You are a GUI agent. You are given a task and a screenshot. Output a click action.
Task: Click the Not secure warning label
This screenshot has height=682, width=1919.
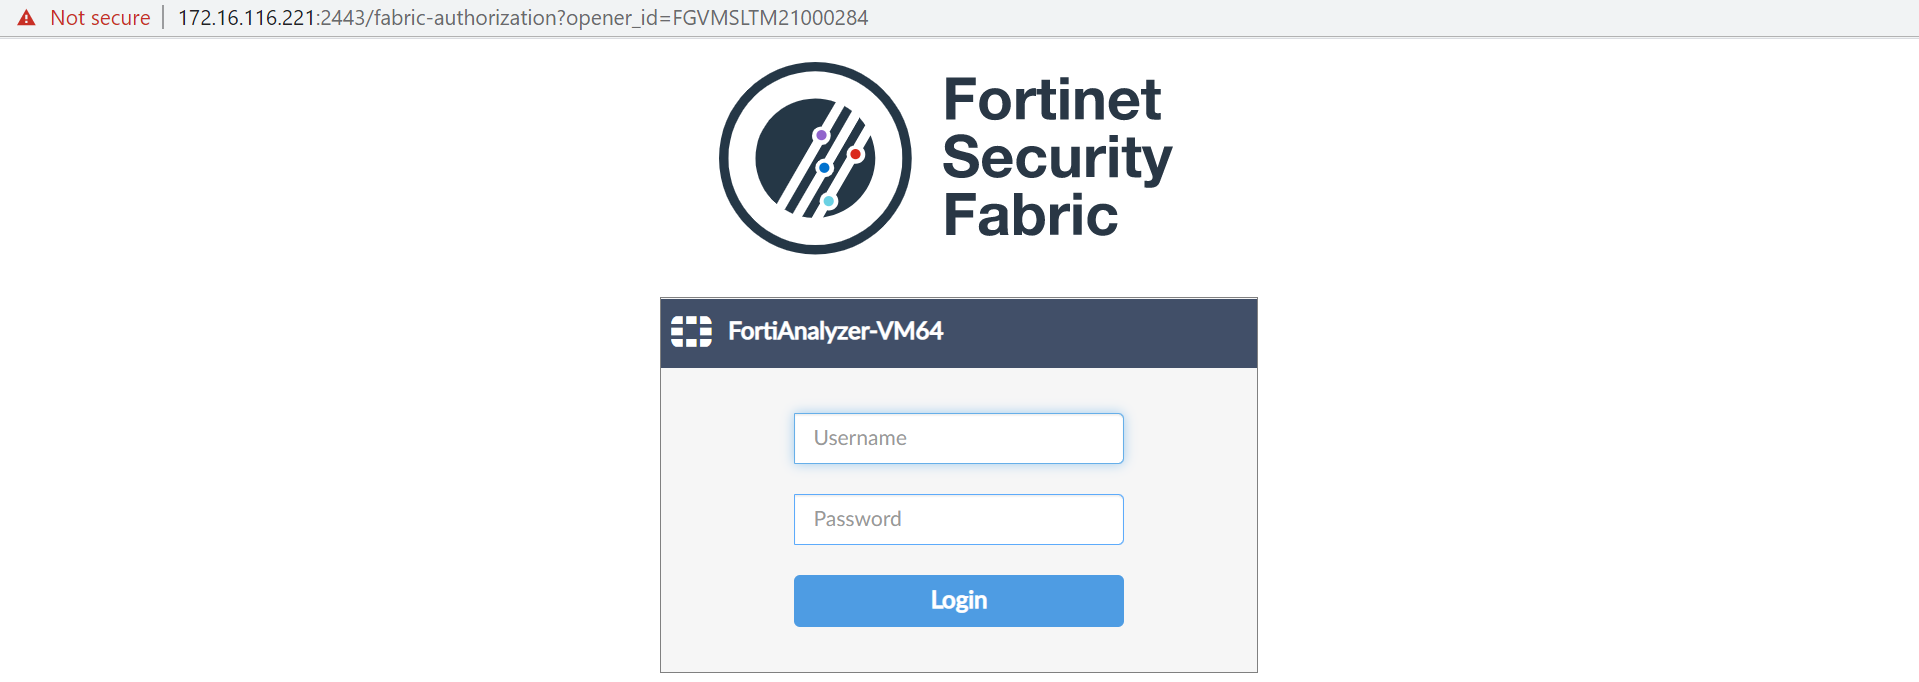100,17
